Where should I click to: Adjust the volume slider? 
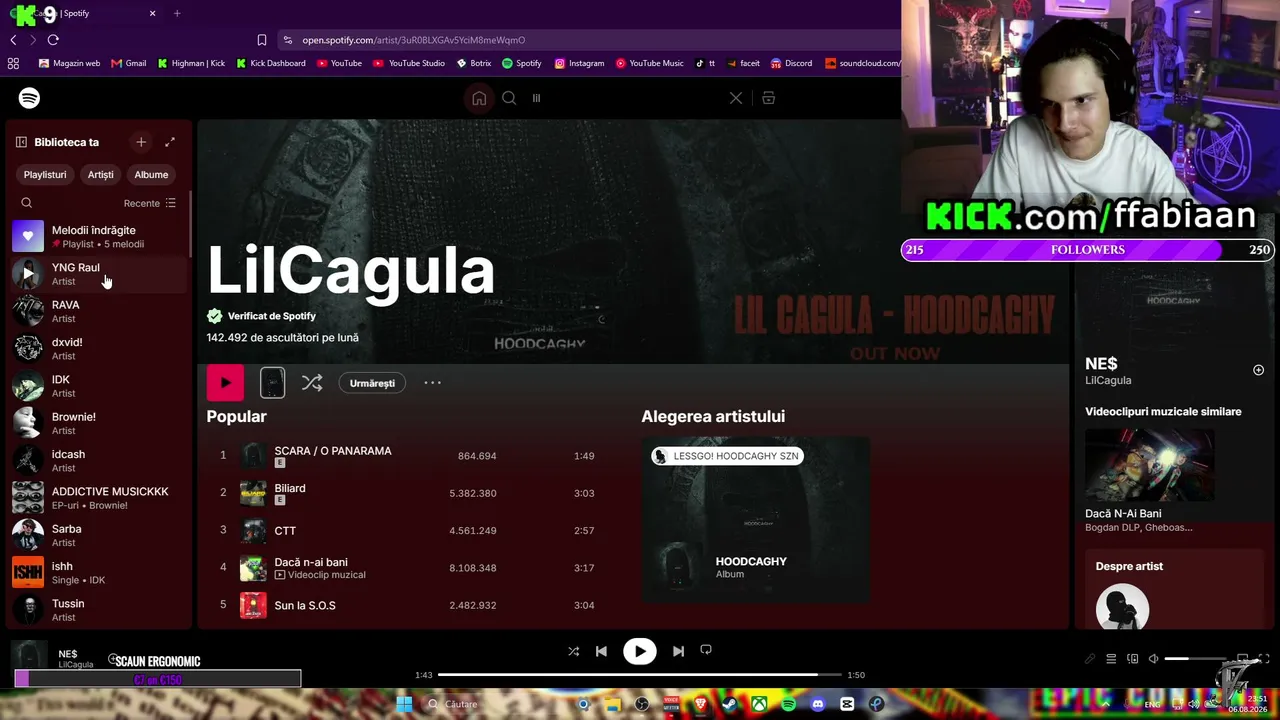(x=1195, y=659)
